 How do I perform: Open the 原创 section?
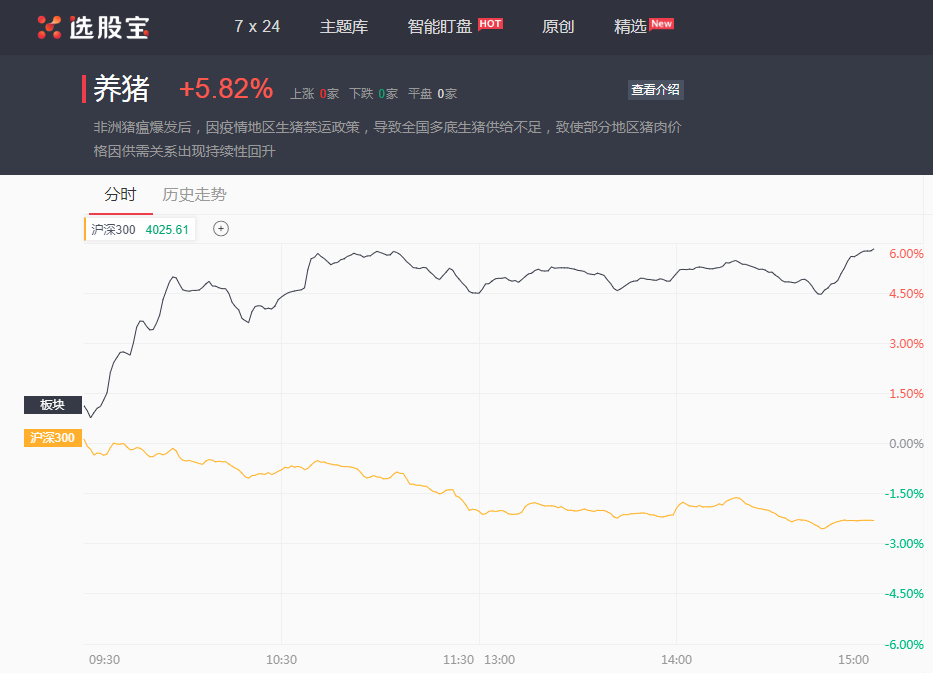(558, 27)
